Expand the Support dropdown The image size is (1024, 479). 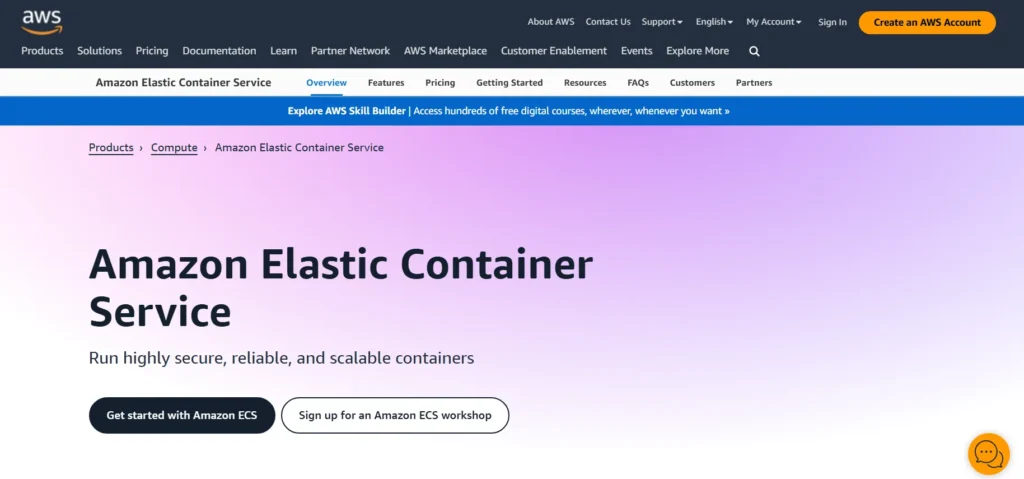pyautogui.click(x=662, y=22)
